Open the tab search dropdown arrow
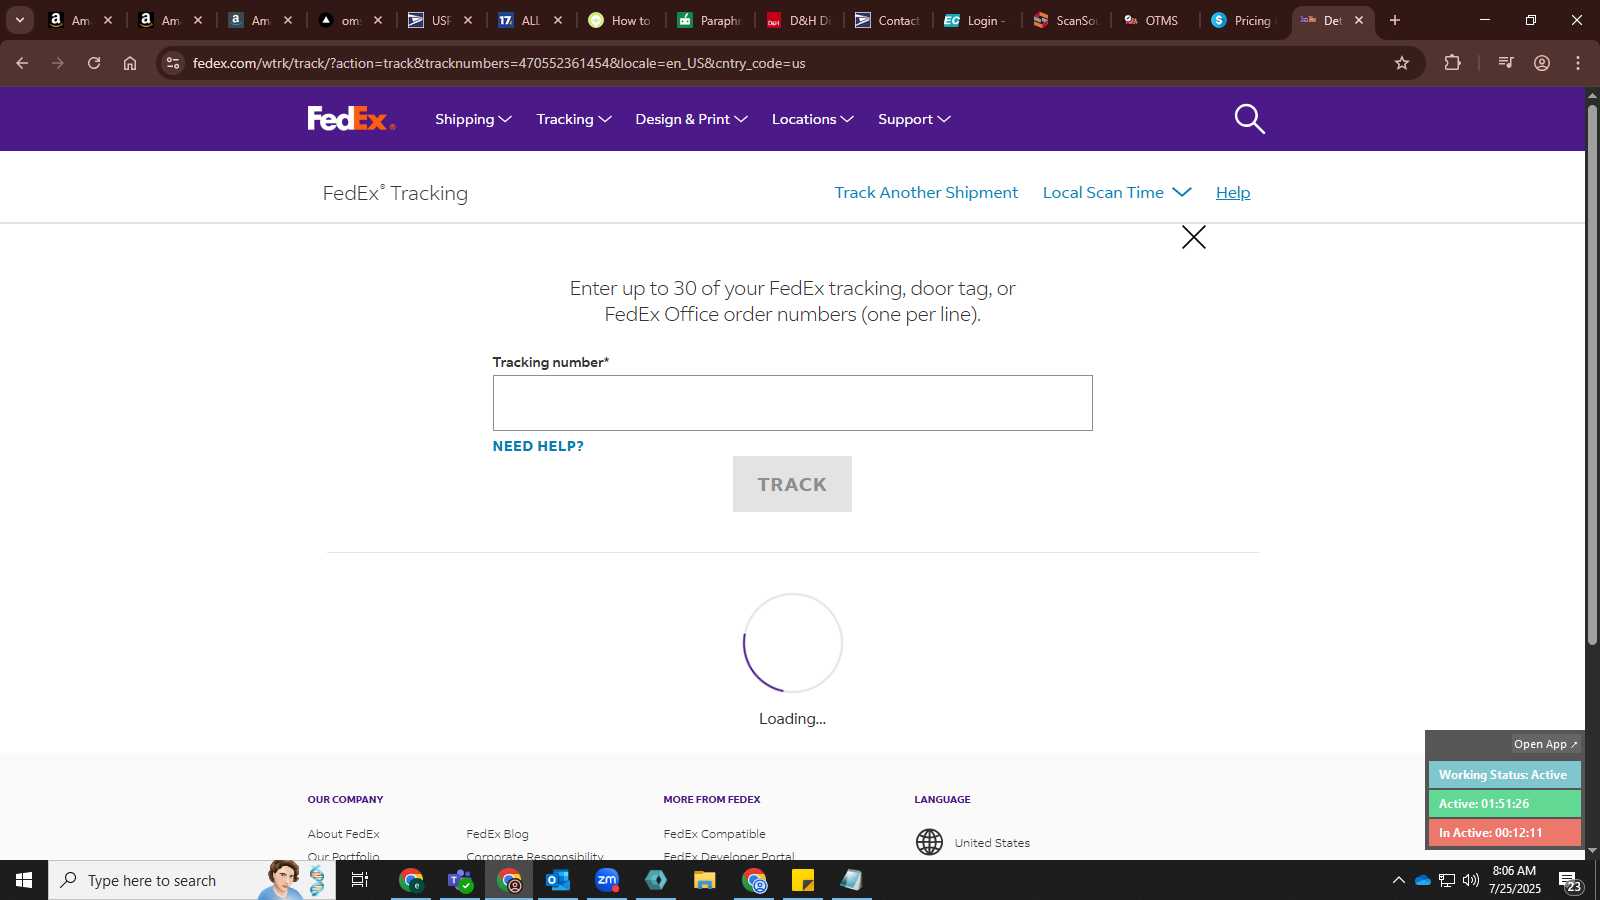This screenshot has height=900, width=1600. [x=19, y=20]
